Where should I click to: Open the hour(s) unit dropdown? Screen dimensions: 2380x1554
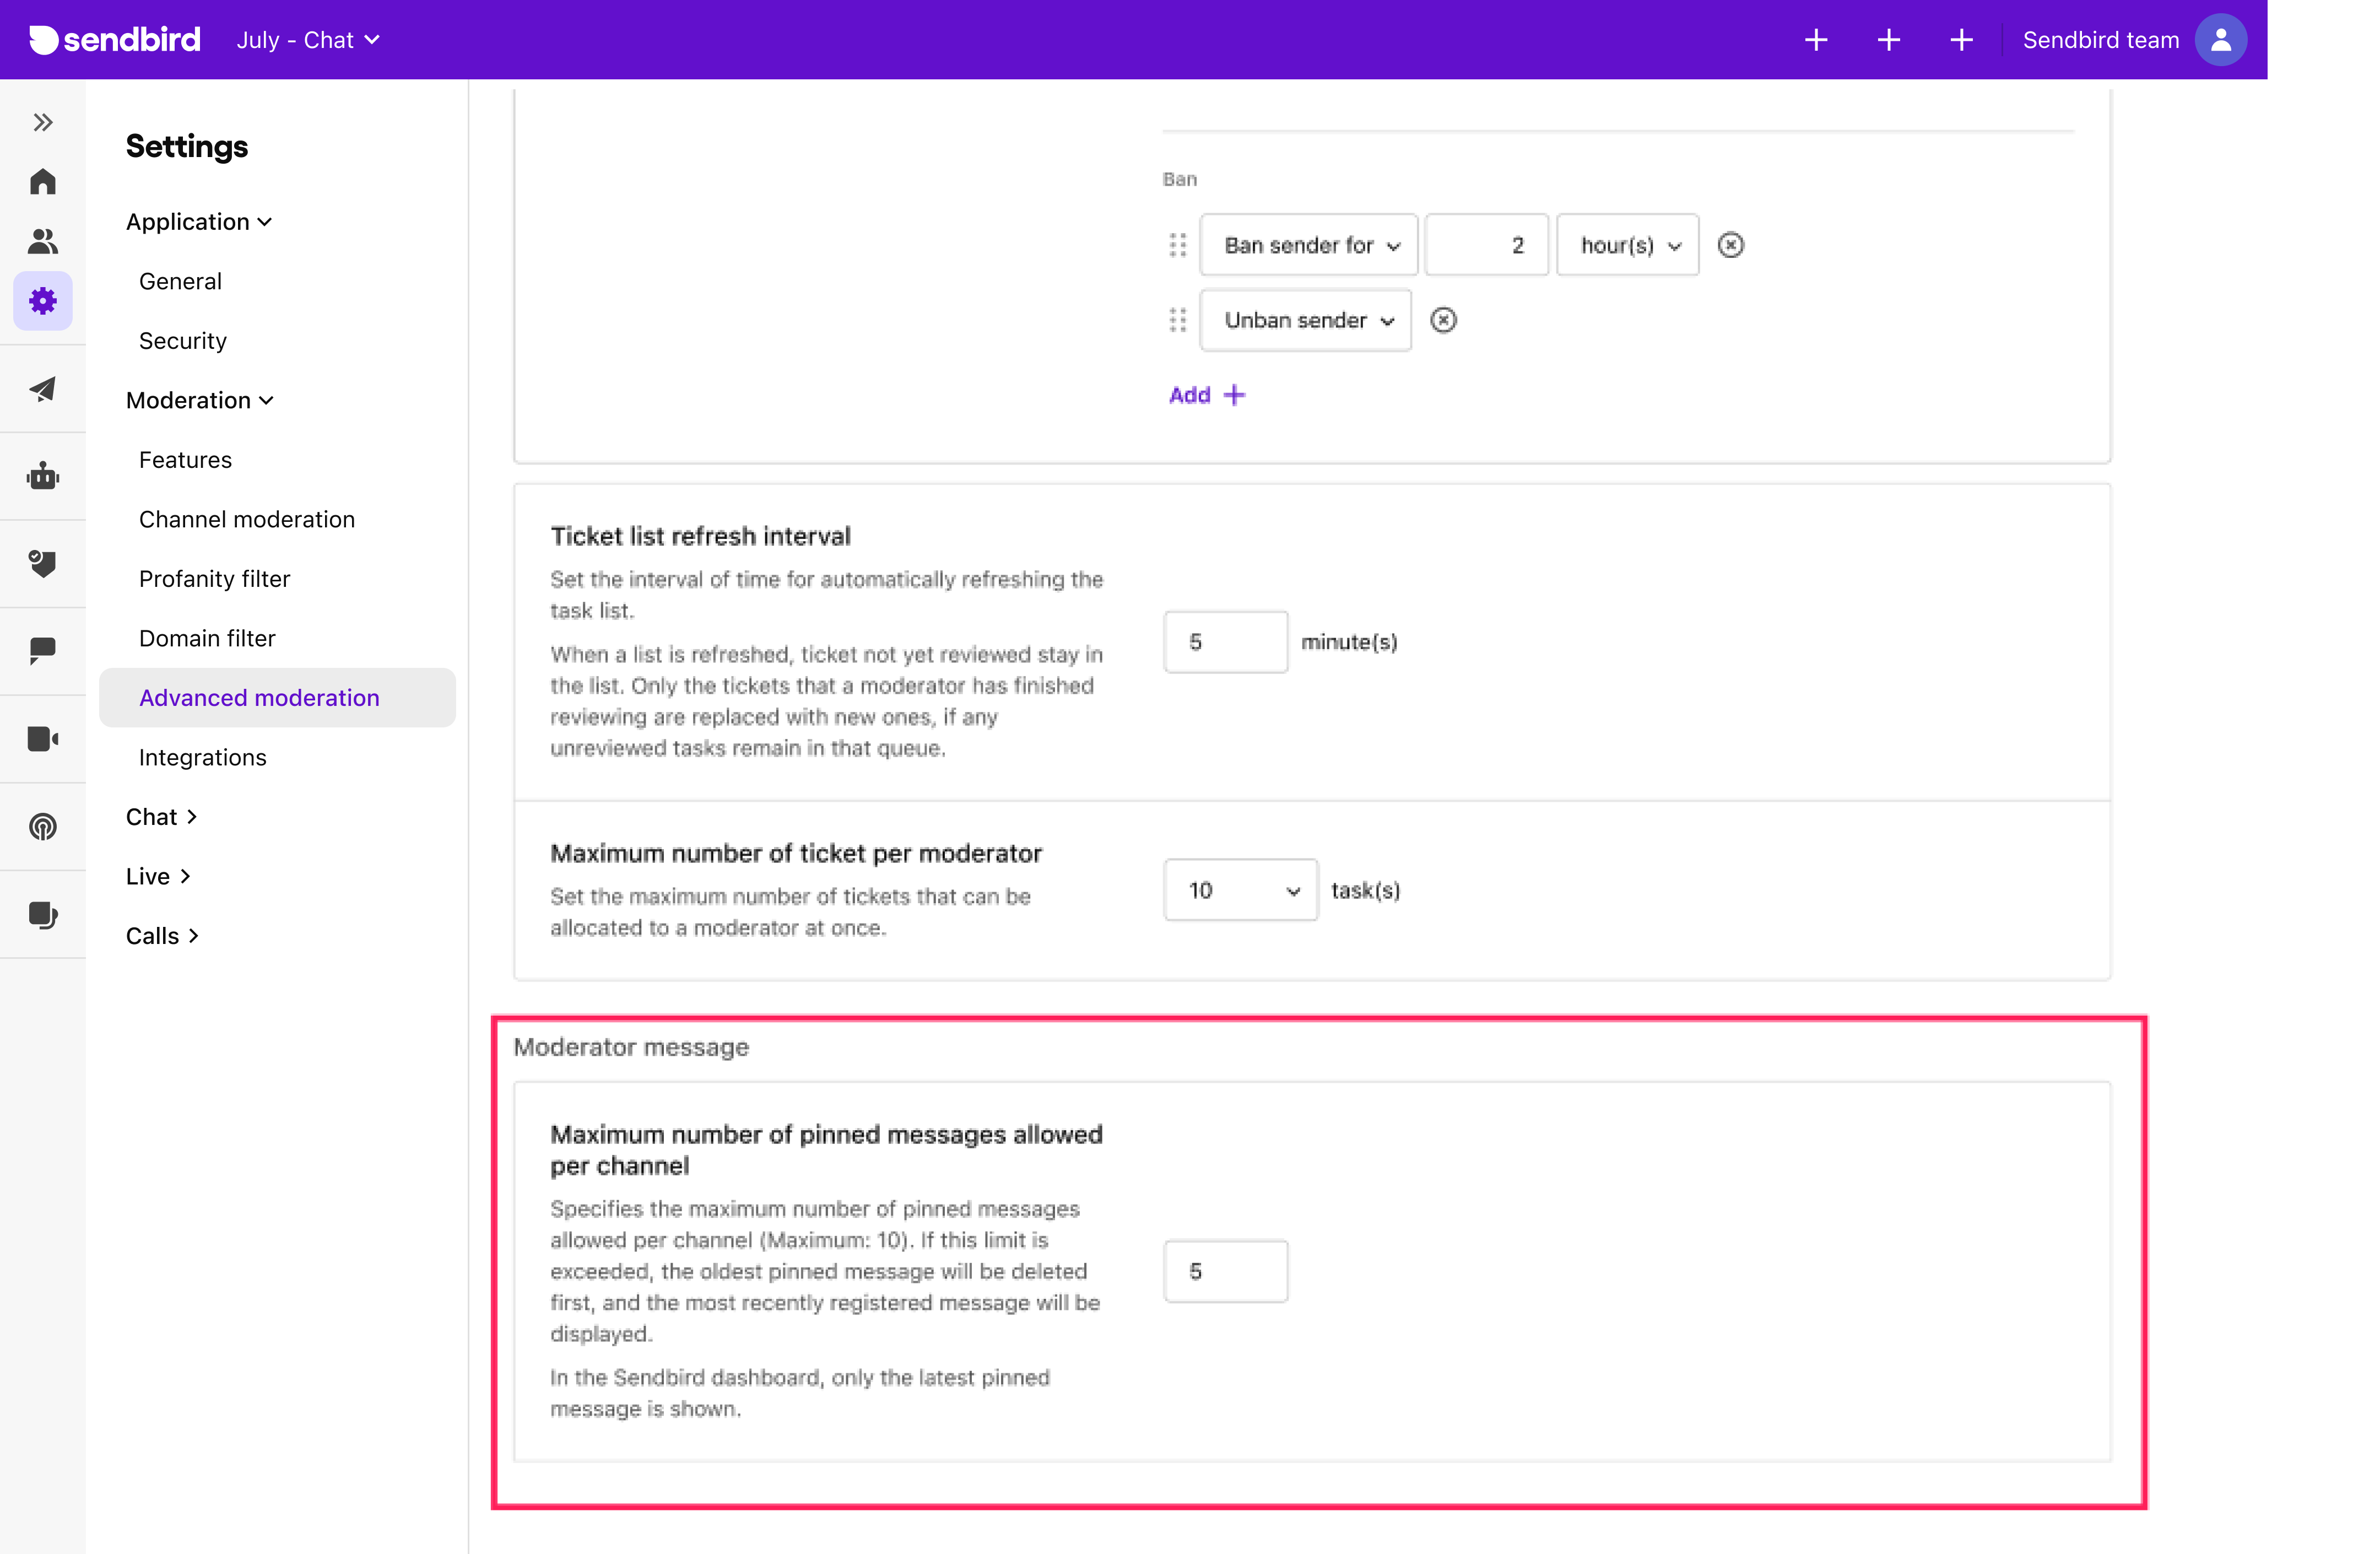pyautogui.click(x=1627, y=245)
